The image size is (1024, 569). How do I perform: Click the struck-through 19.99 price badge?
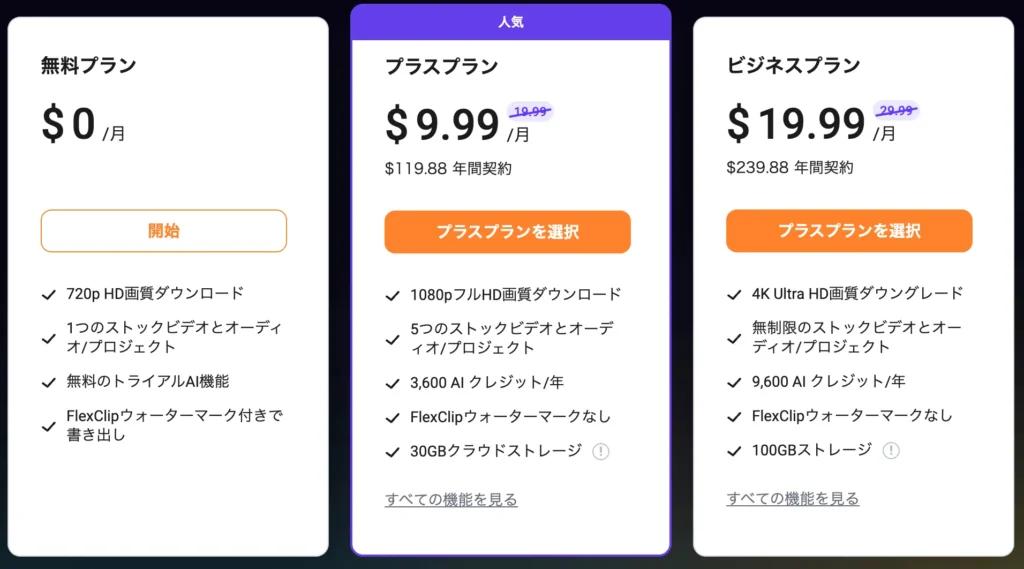tap(530, 112)
